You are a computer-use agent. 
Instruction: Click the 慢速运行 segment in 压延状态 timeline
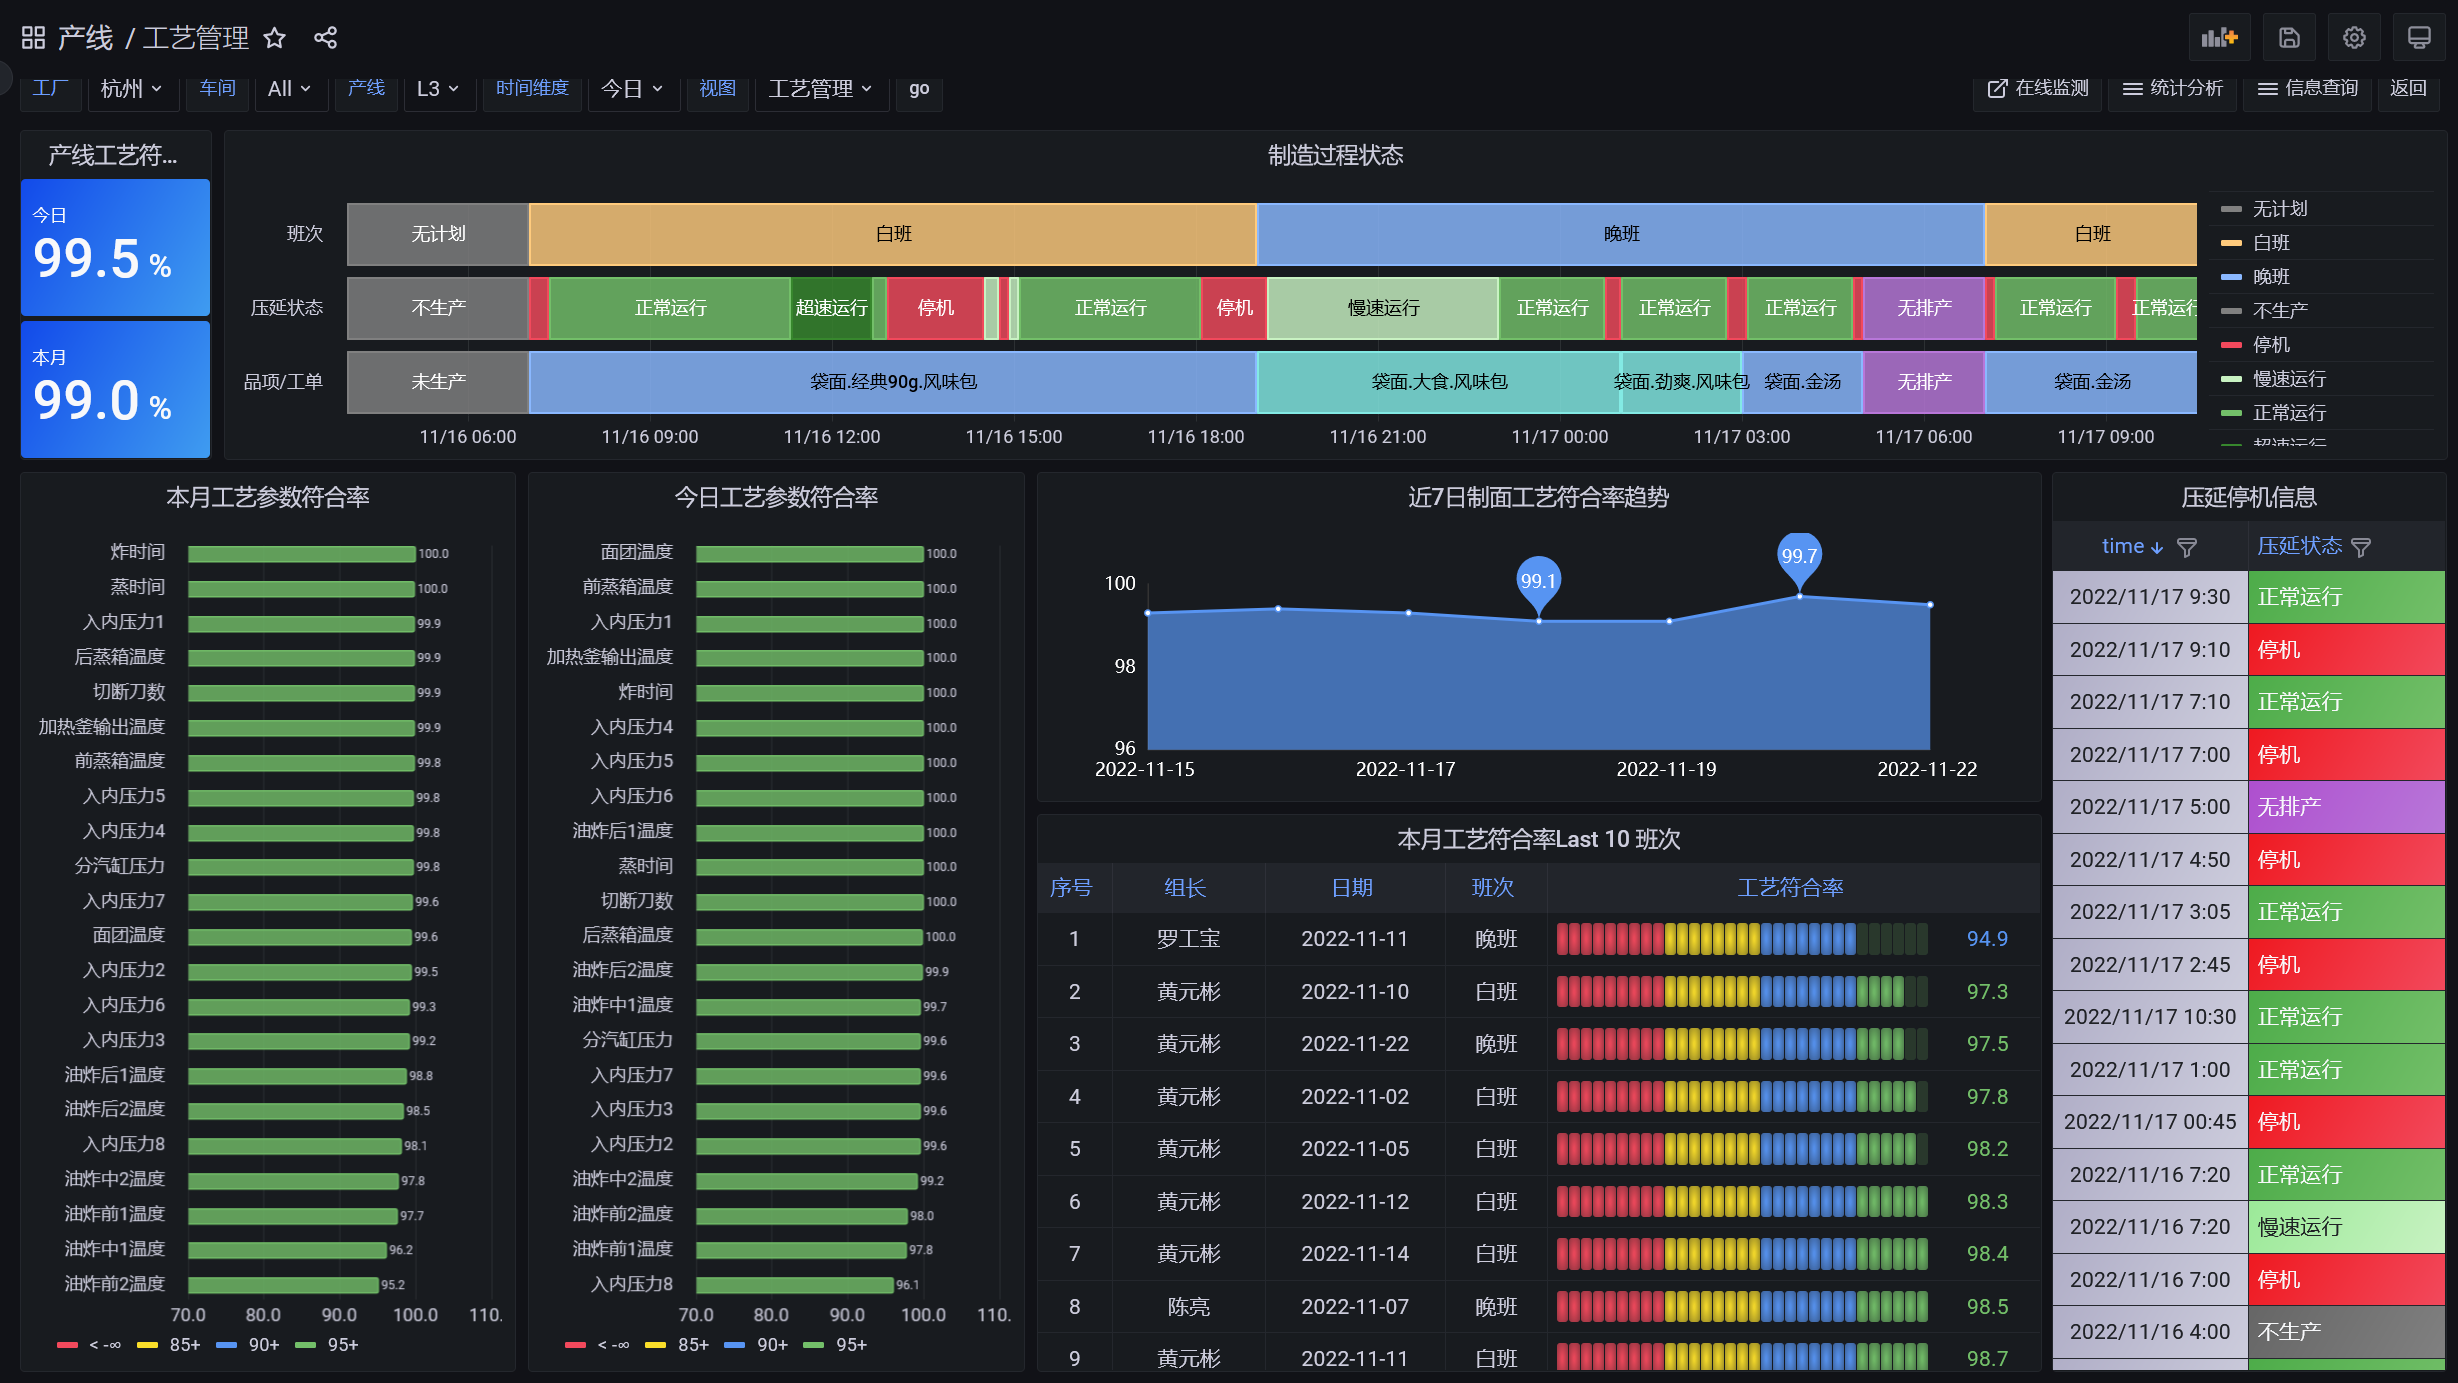[x=1383, y=308]
